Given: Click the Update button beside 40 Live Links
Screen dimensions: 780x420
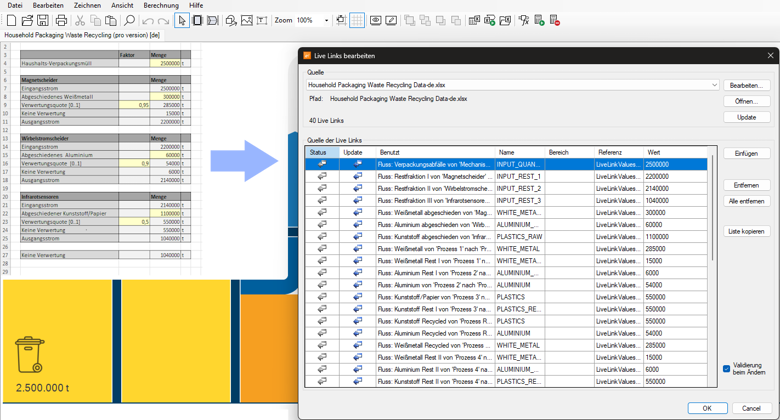Looking at the screenshot, I should click(747, 117).
